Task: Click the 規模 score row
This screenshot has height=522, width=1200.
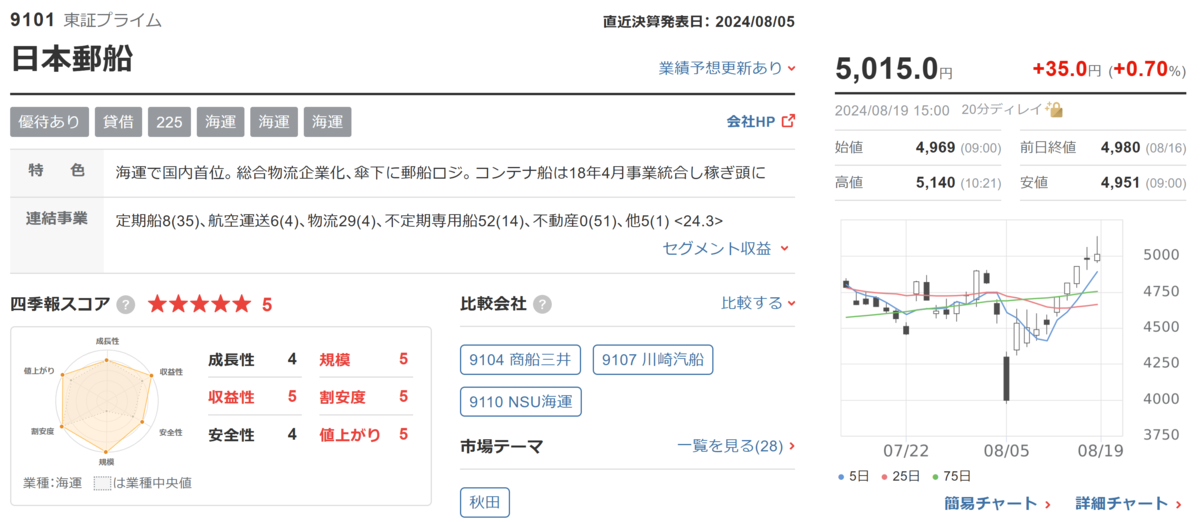Action: [x=365, y=359]
